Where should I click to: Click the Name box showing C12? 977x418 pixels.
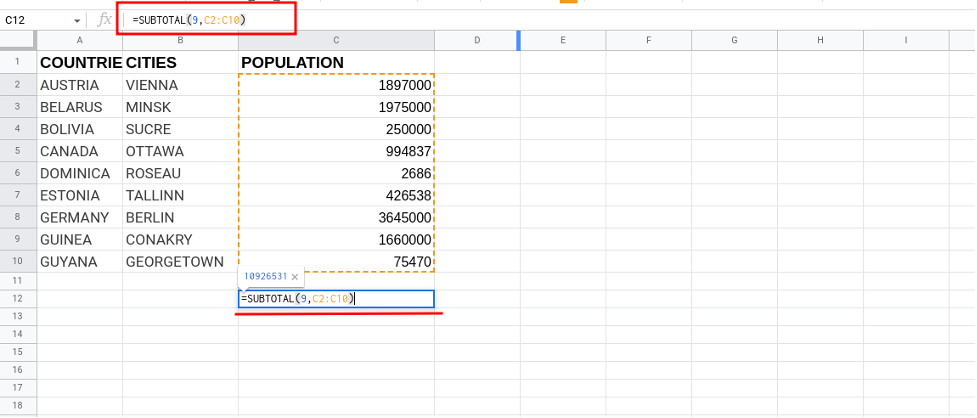click(44, 21)
